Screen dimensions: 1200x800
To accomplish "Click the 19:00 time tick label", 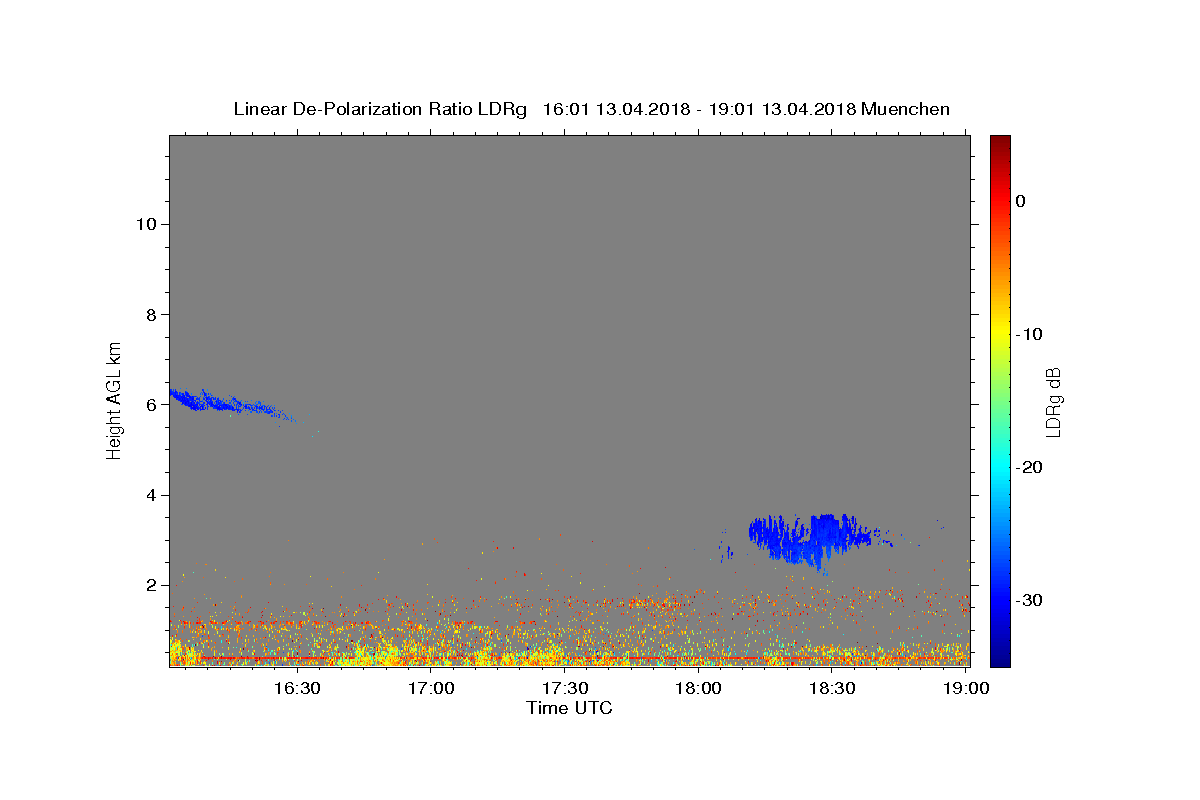I will click(966, 688).
